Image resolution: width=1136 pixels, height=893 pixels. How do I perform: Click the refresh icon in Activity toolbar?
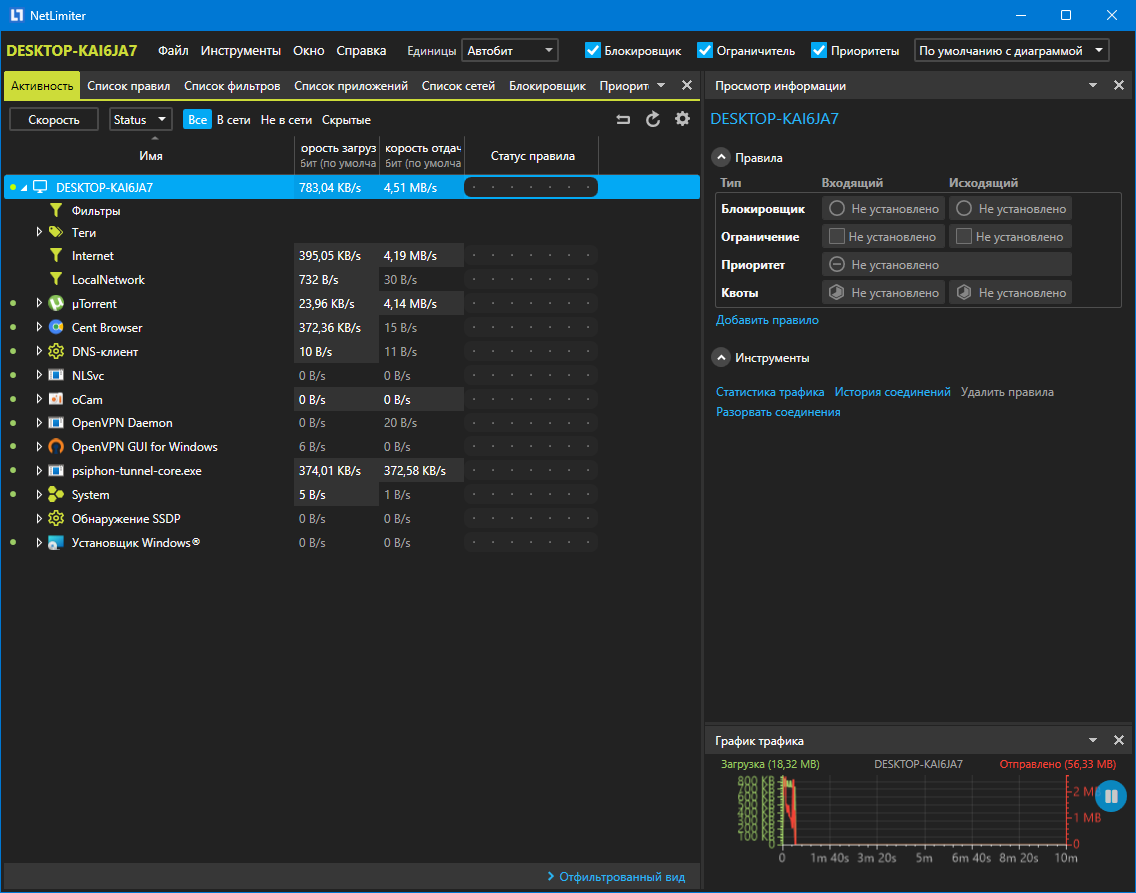(x=653, y=119)
